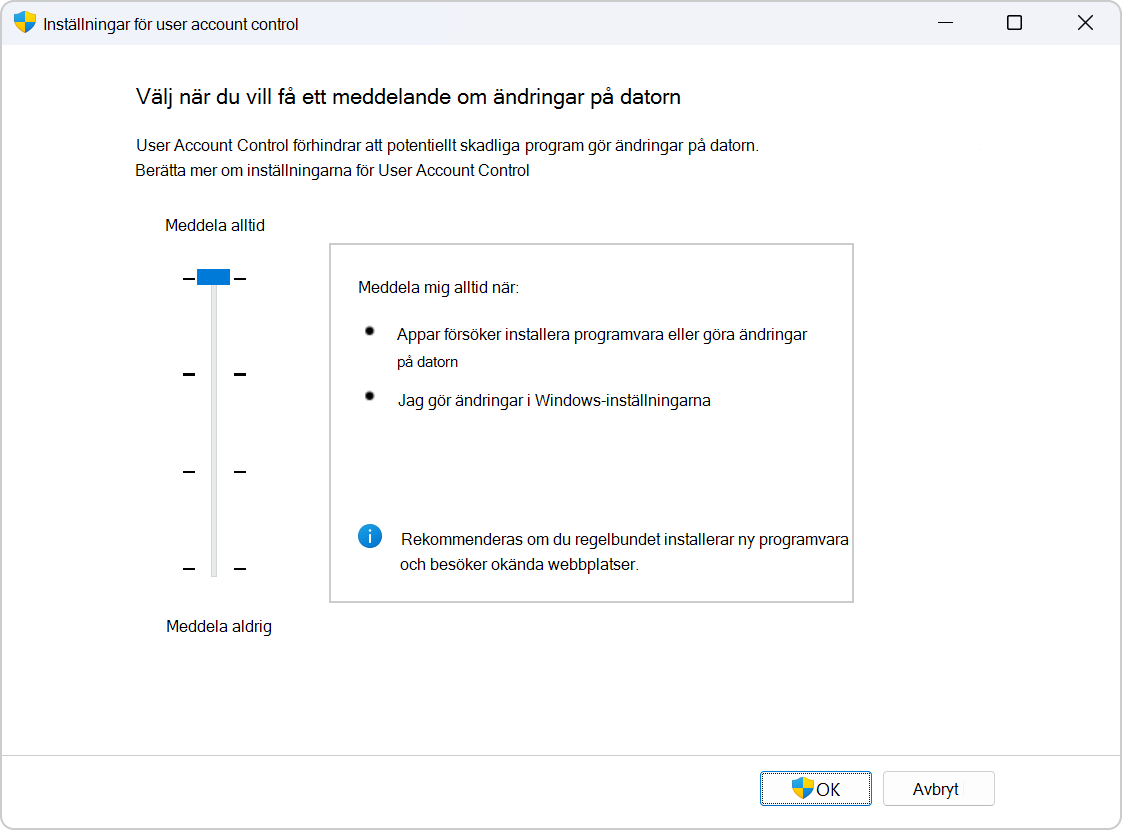1122x830 pixels.
Task: Confirm with the OK button
Action: [816, 788]
